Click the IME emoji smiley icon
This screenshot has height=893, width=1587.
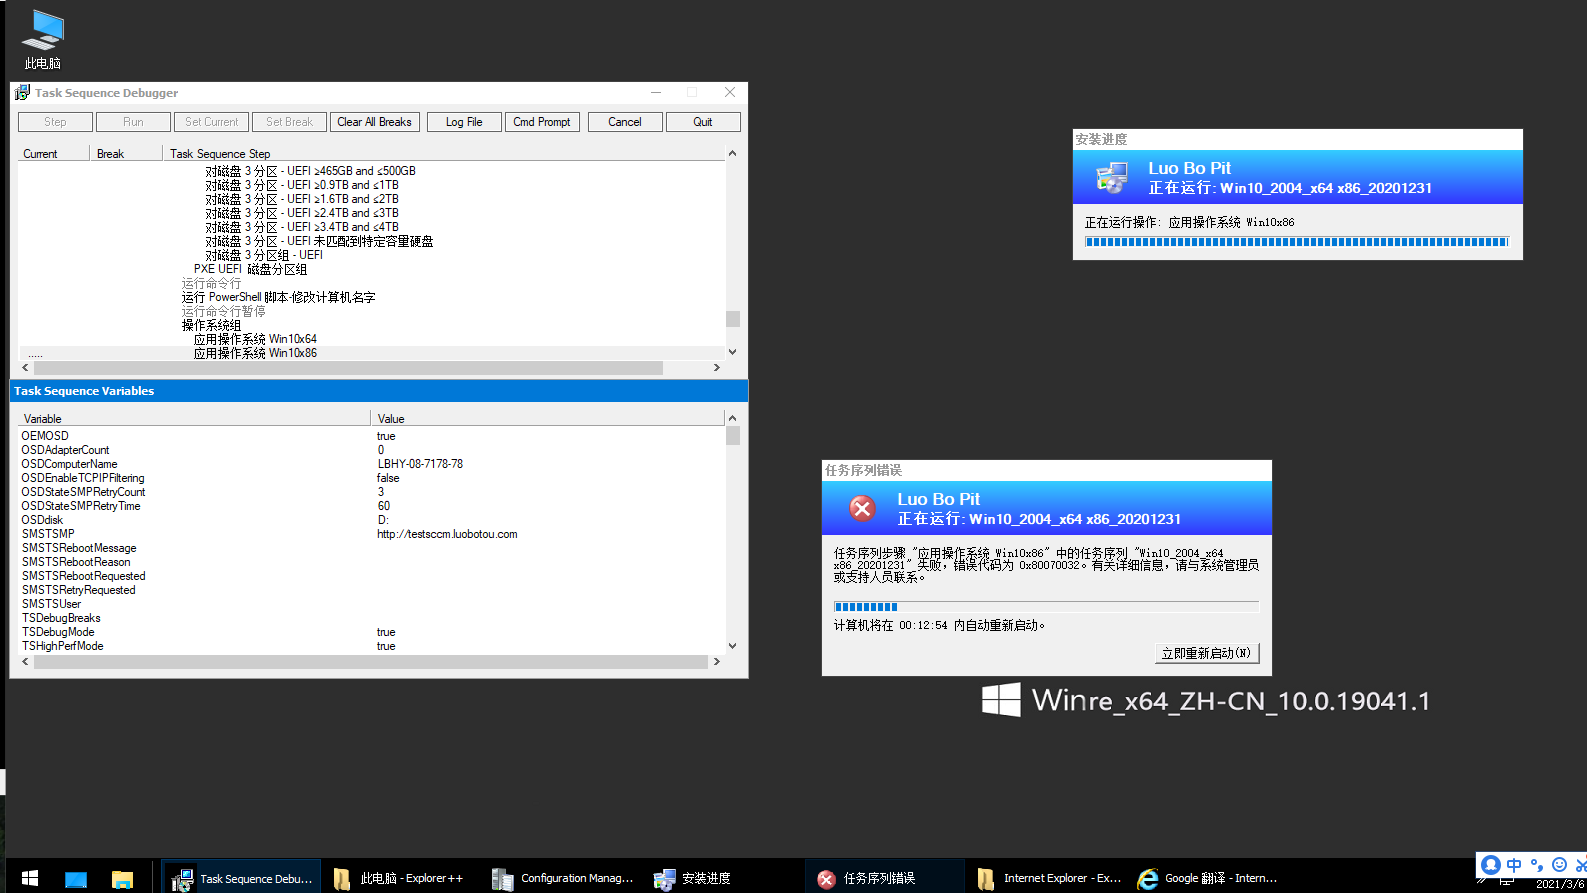pyautogui.click(x=1559, y=865)
